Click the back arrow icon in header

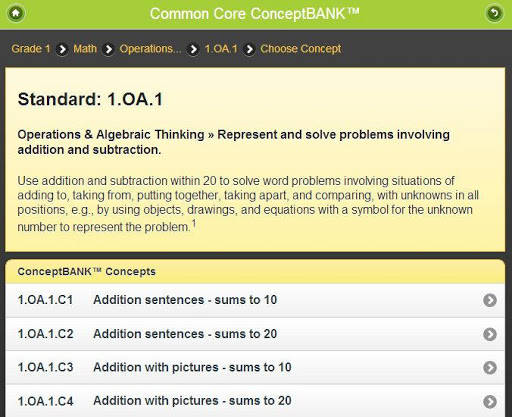pyautogui.click(x=495, y=14)
